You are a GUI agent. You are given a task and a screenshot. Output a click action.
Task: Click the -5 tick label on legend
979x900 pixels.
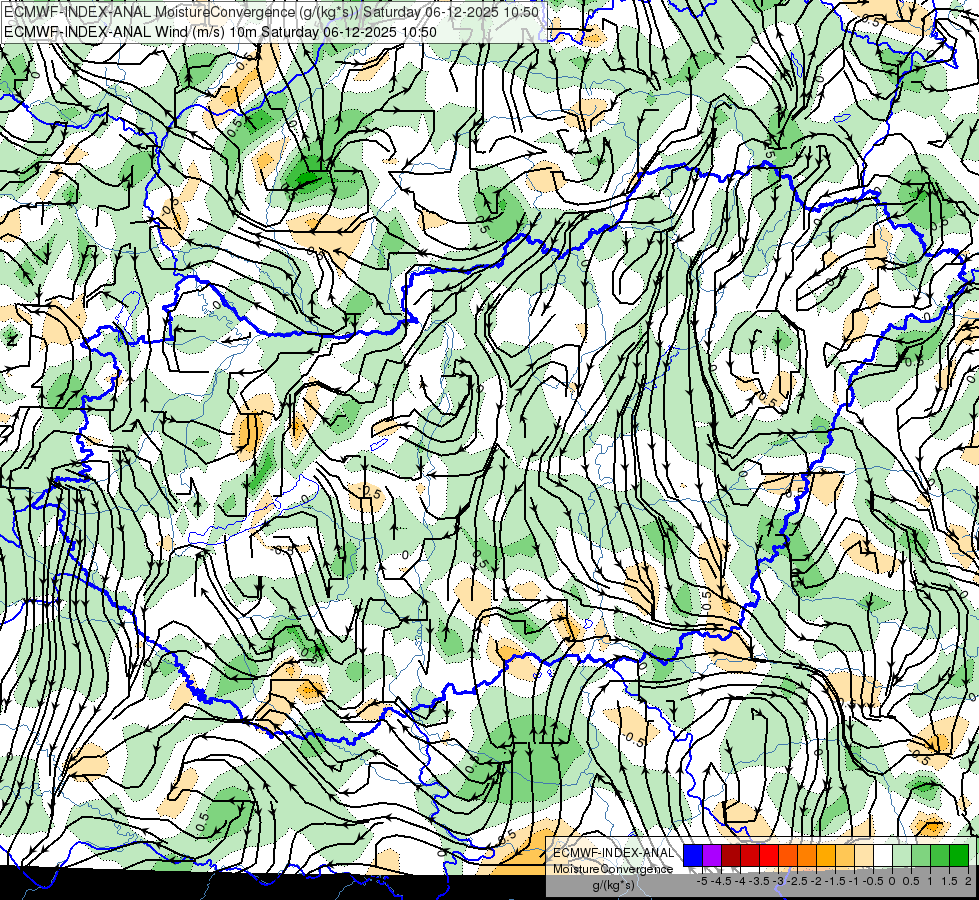click(702, 881)
